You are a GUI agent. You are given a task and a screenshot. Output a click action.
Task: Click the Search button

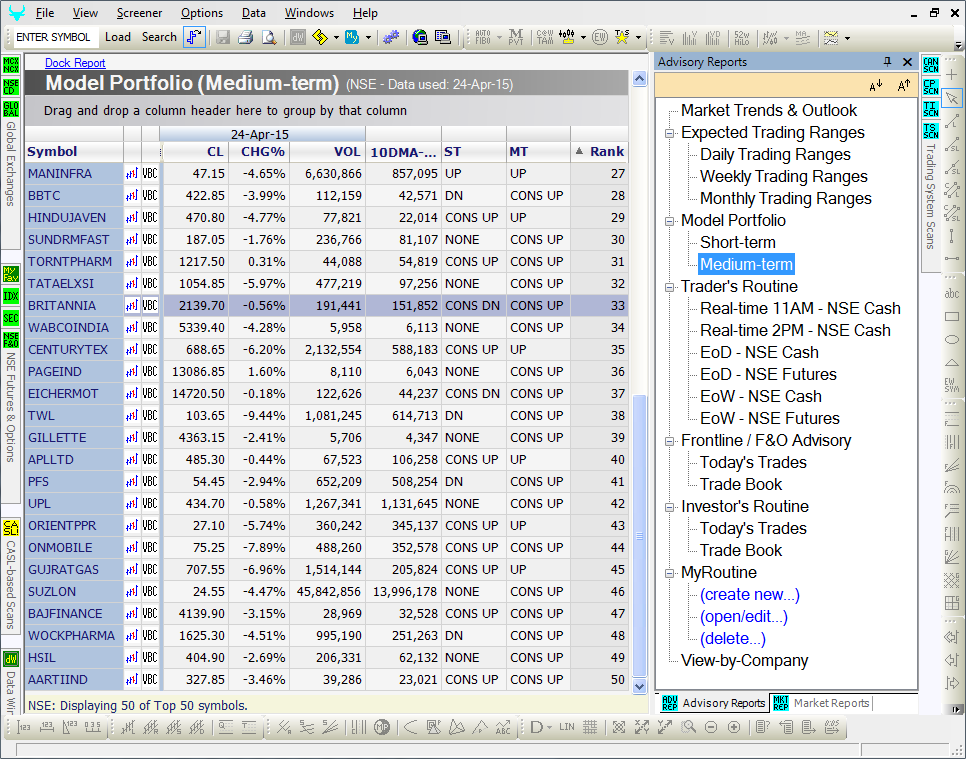click(159, 37)
